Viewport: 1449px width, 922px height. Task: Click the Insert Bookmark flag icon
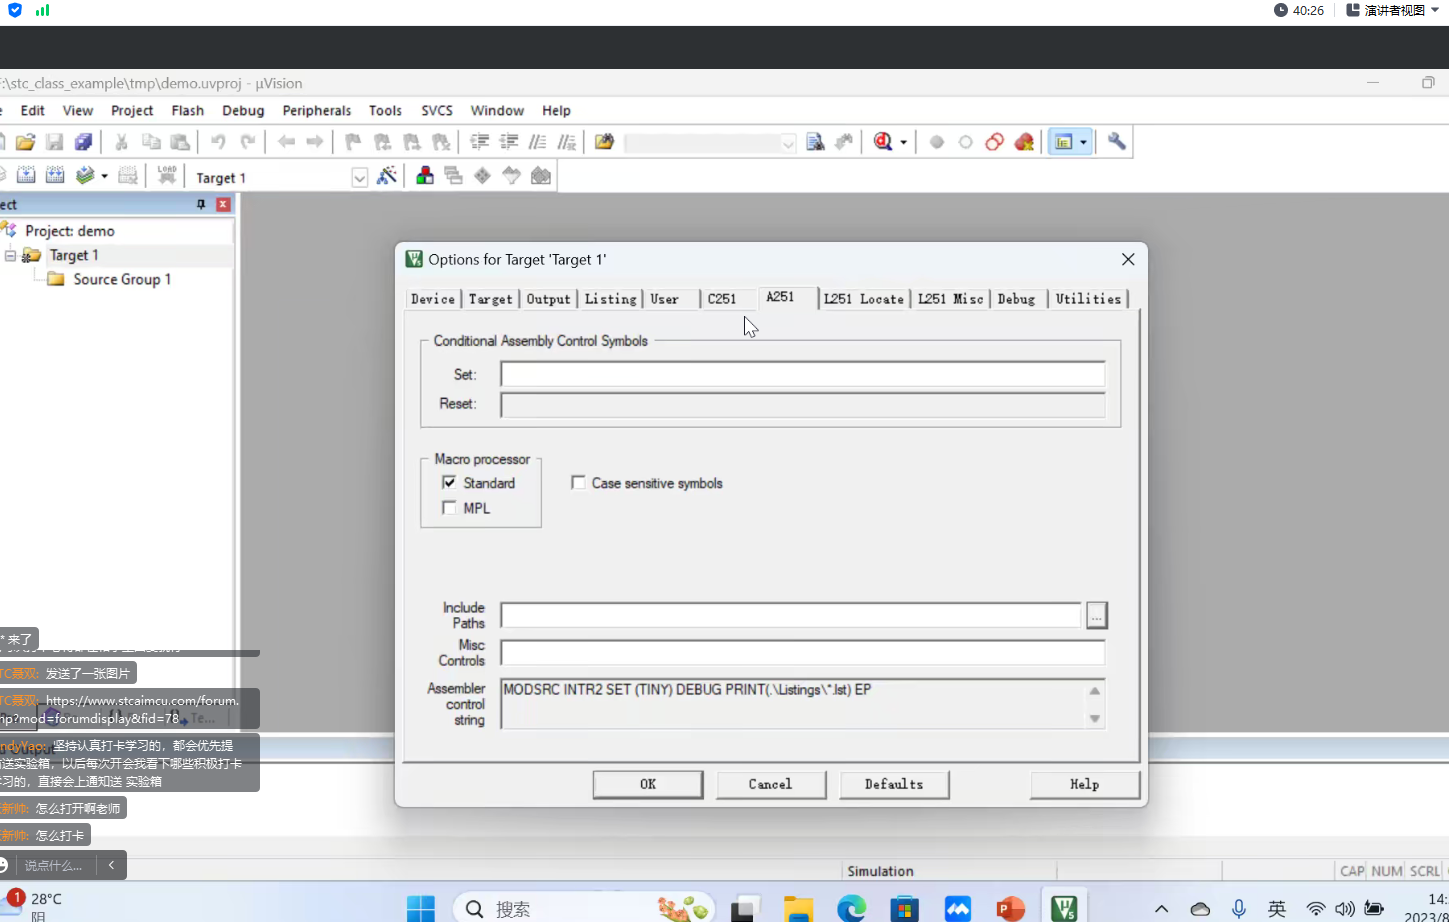(x=353, y=142)
